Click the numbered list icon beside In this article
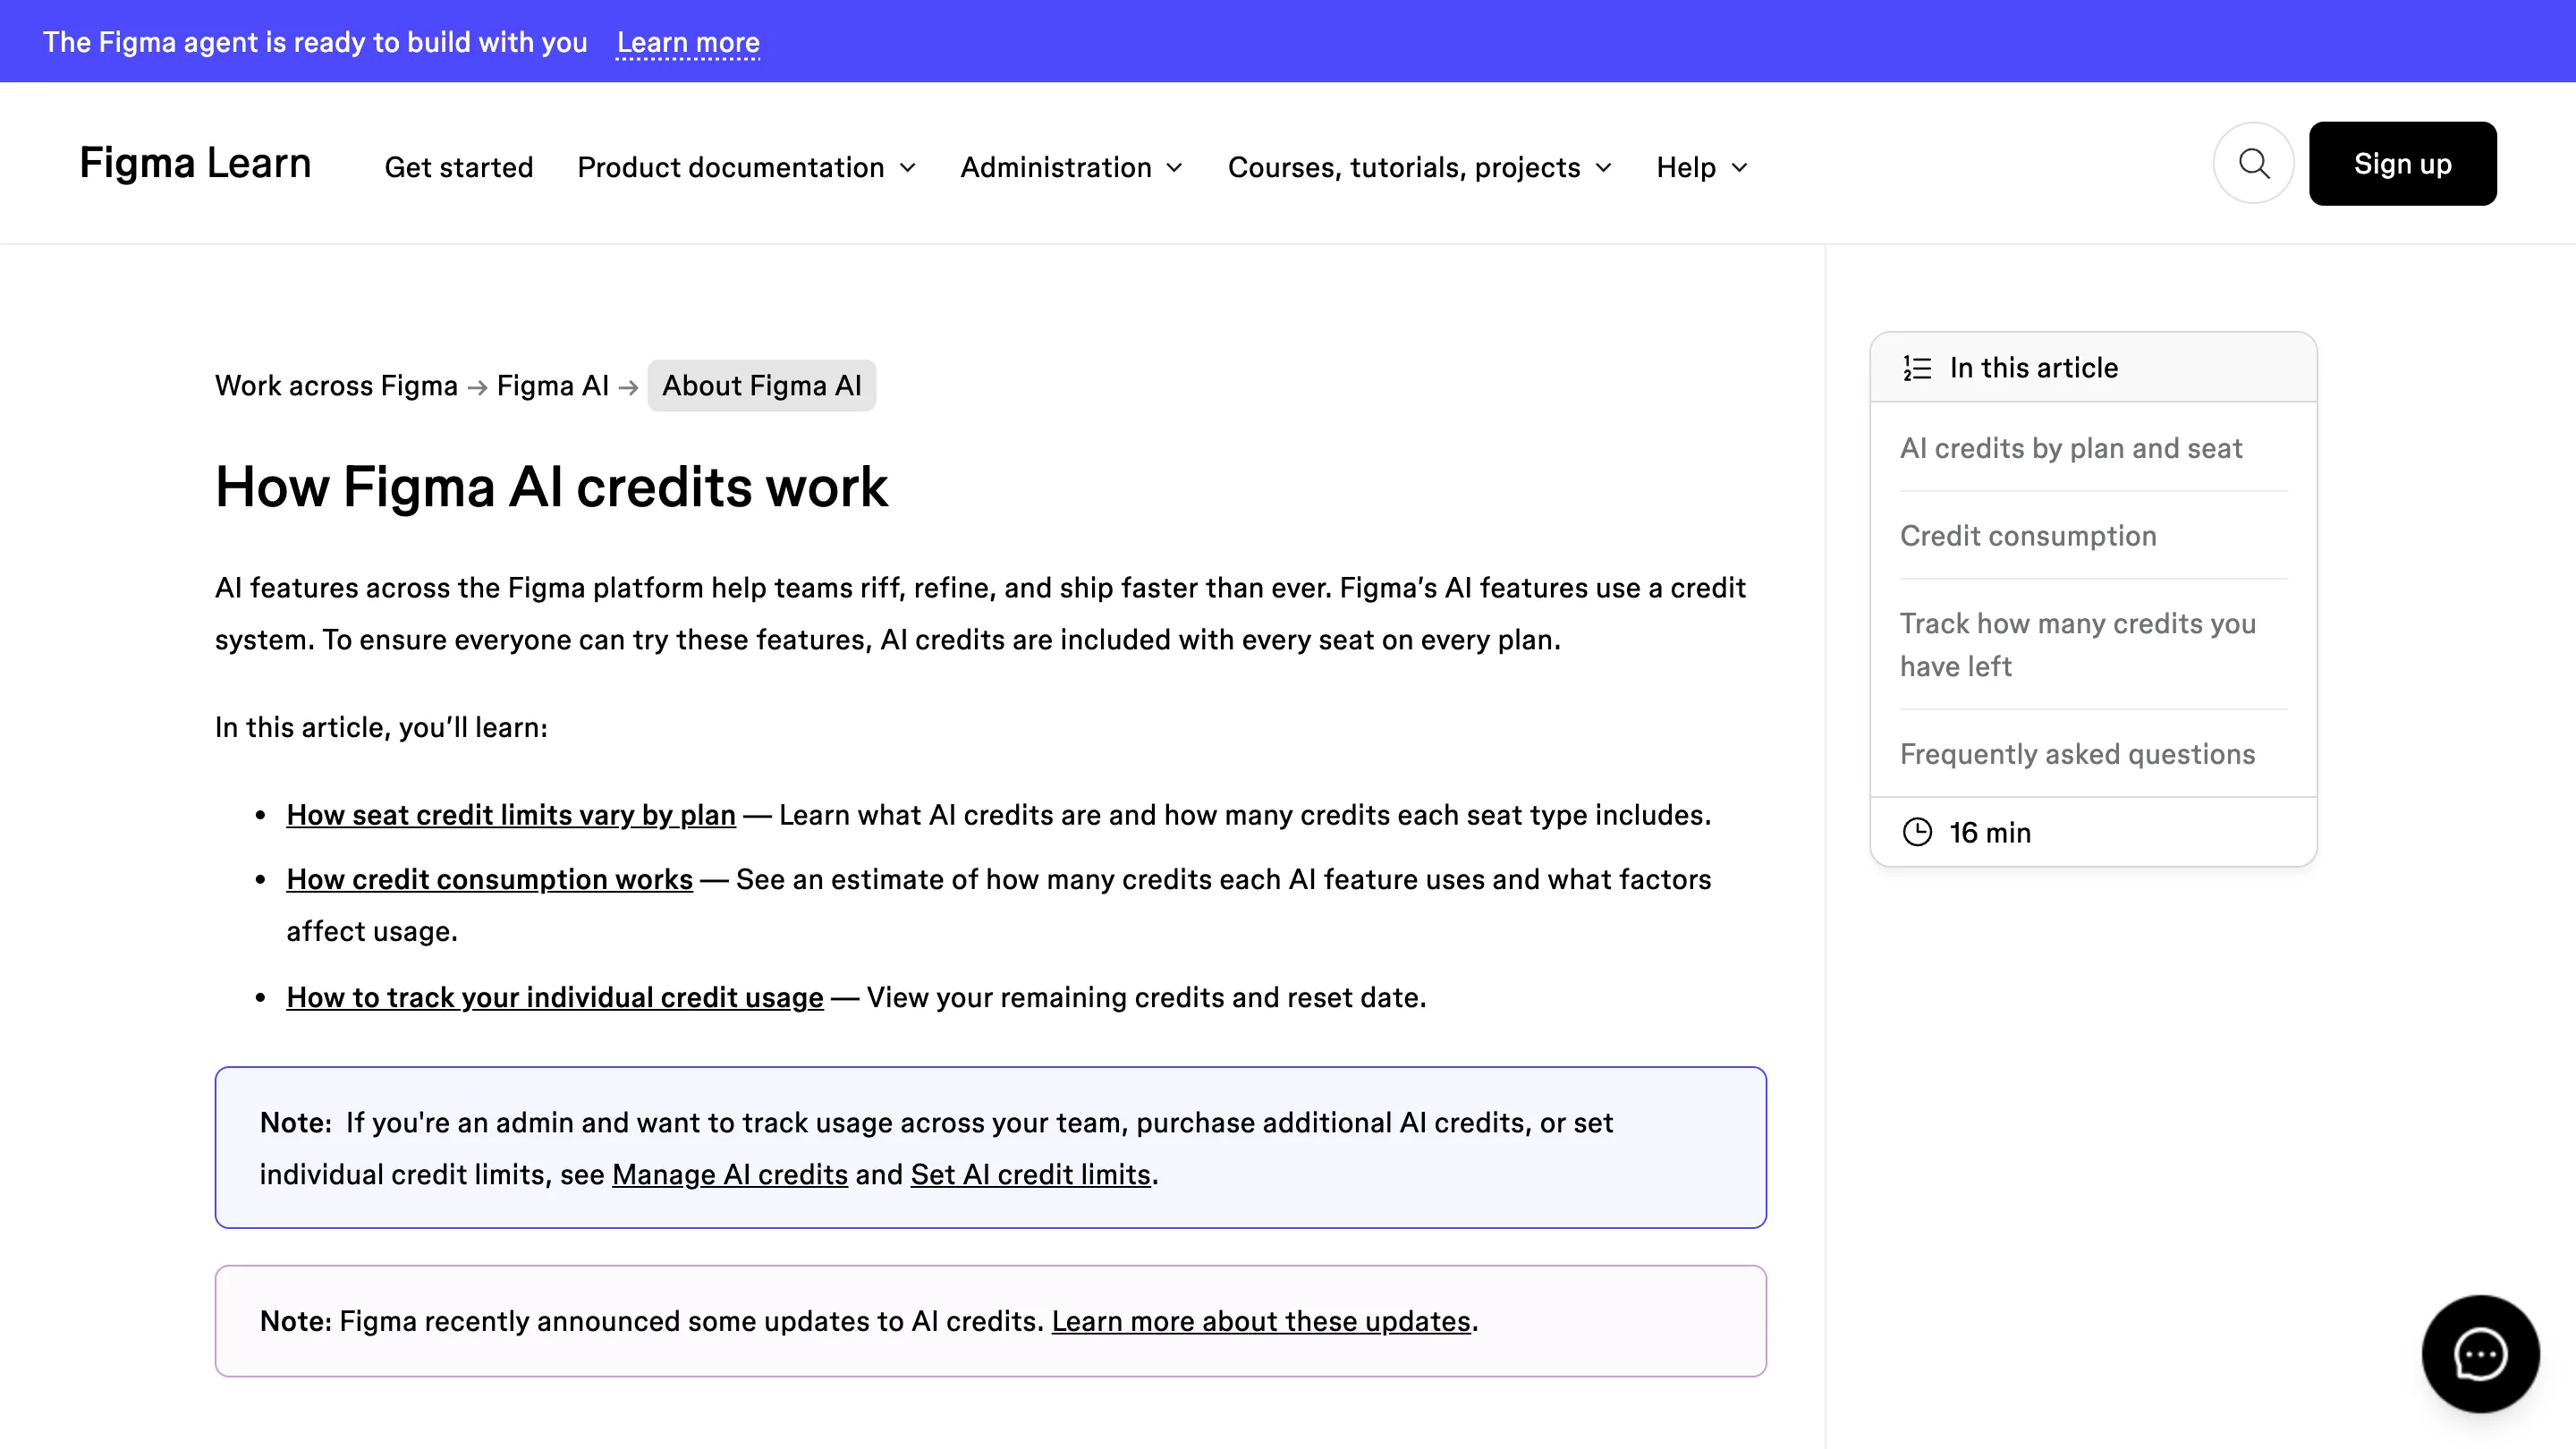Screen dimensions: 2576x1449 pyautogui.click(x=1916, y=368)
